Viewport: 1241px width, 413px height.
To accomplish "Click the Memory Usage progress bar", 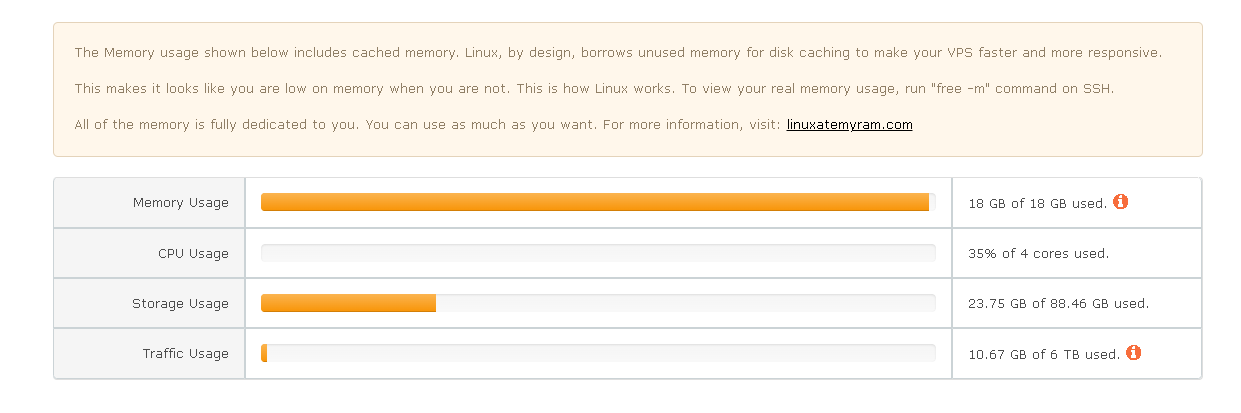I will [595, 202].
